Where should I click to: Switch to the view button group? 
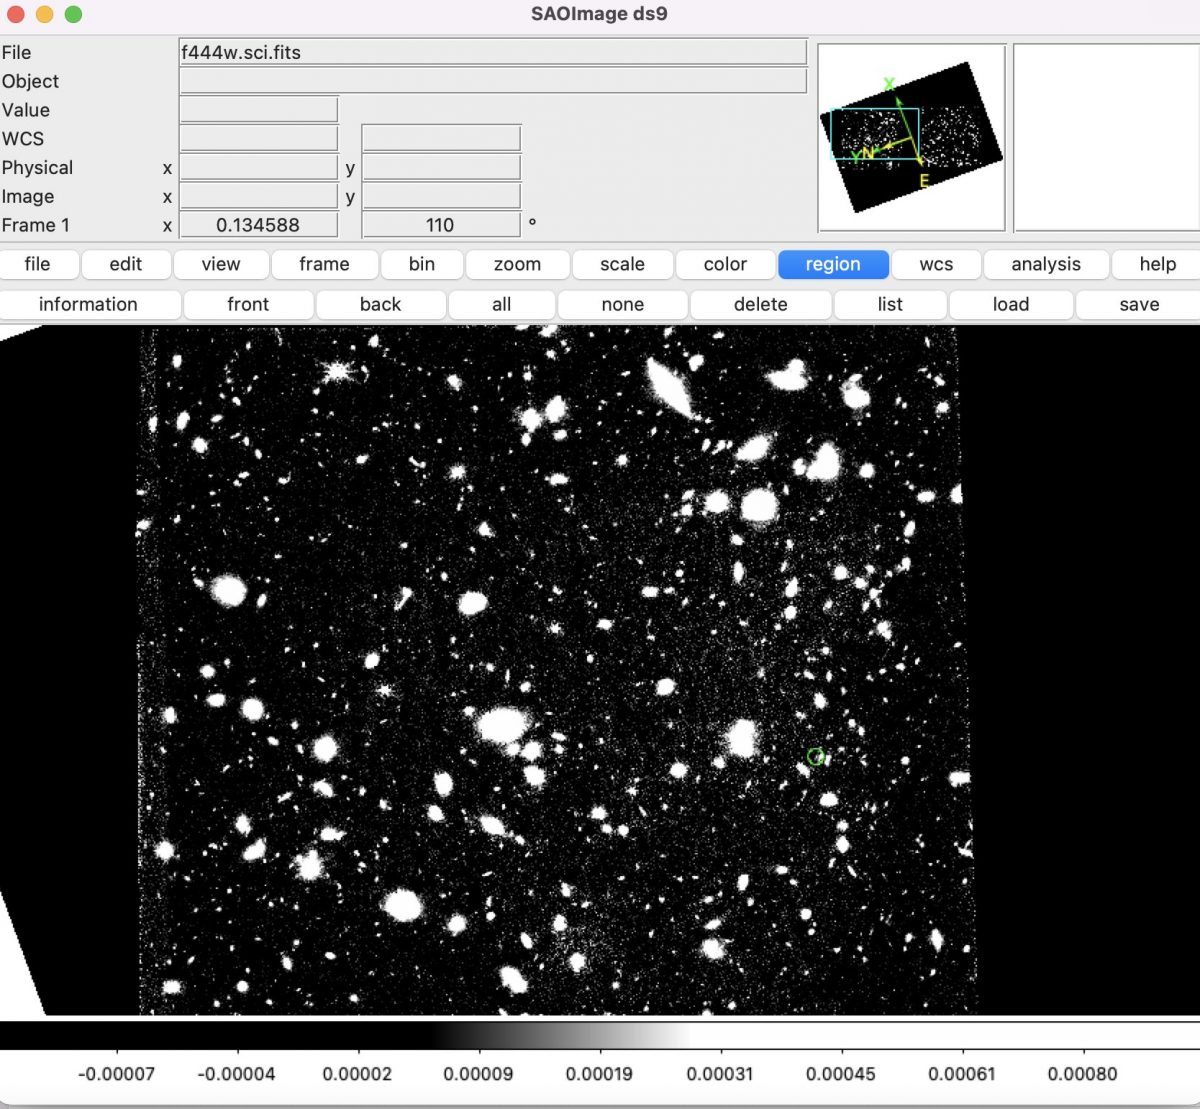point(220,264)
